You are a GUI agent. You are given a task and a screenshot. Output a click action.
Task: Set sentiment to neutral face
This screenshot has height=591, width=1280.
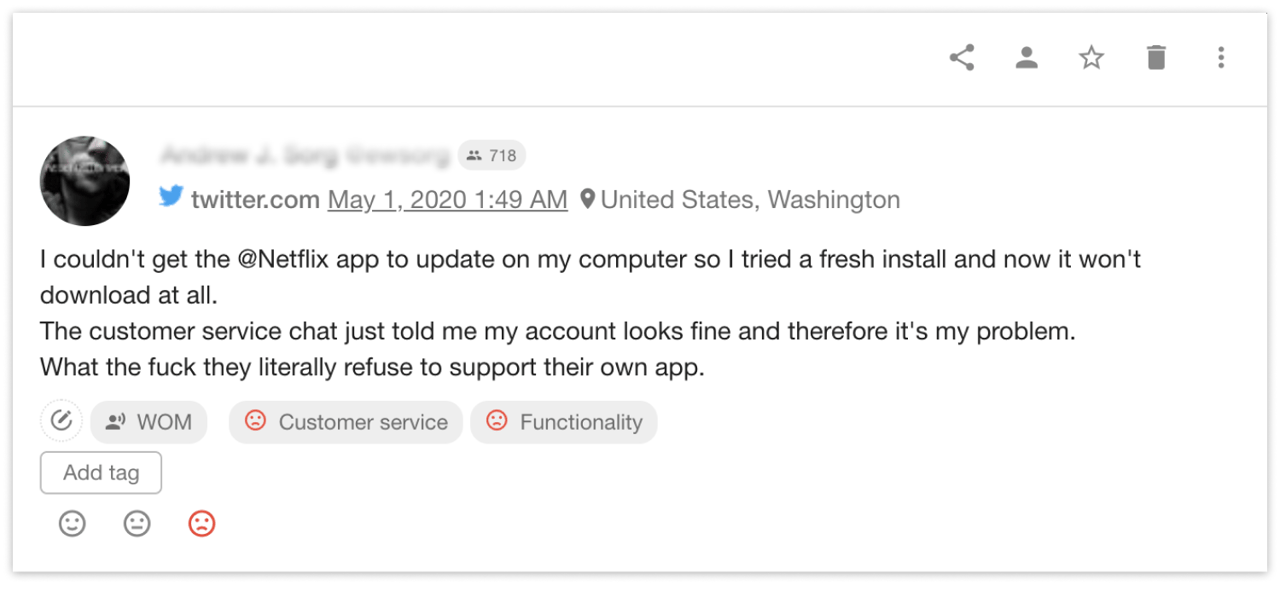137,523
